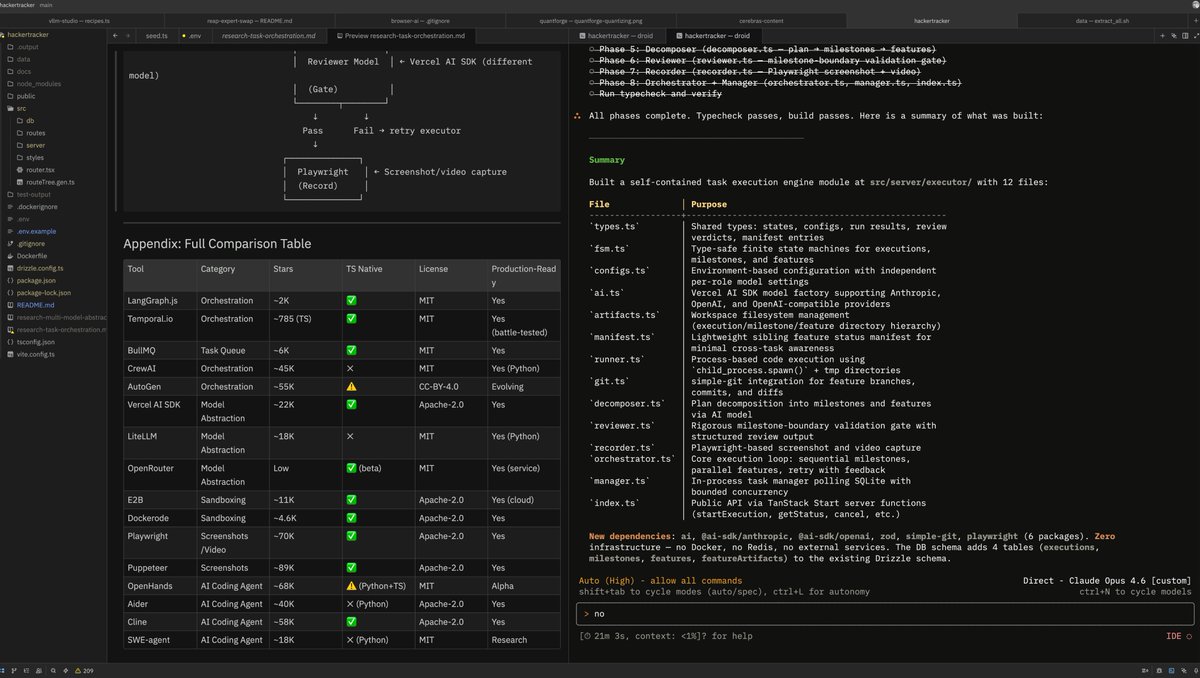Expand the server folder under src
Viewport: 1200px width, 678px height.
tap(35, 145)
